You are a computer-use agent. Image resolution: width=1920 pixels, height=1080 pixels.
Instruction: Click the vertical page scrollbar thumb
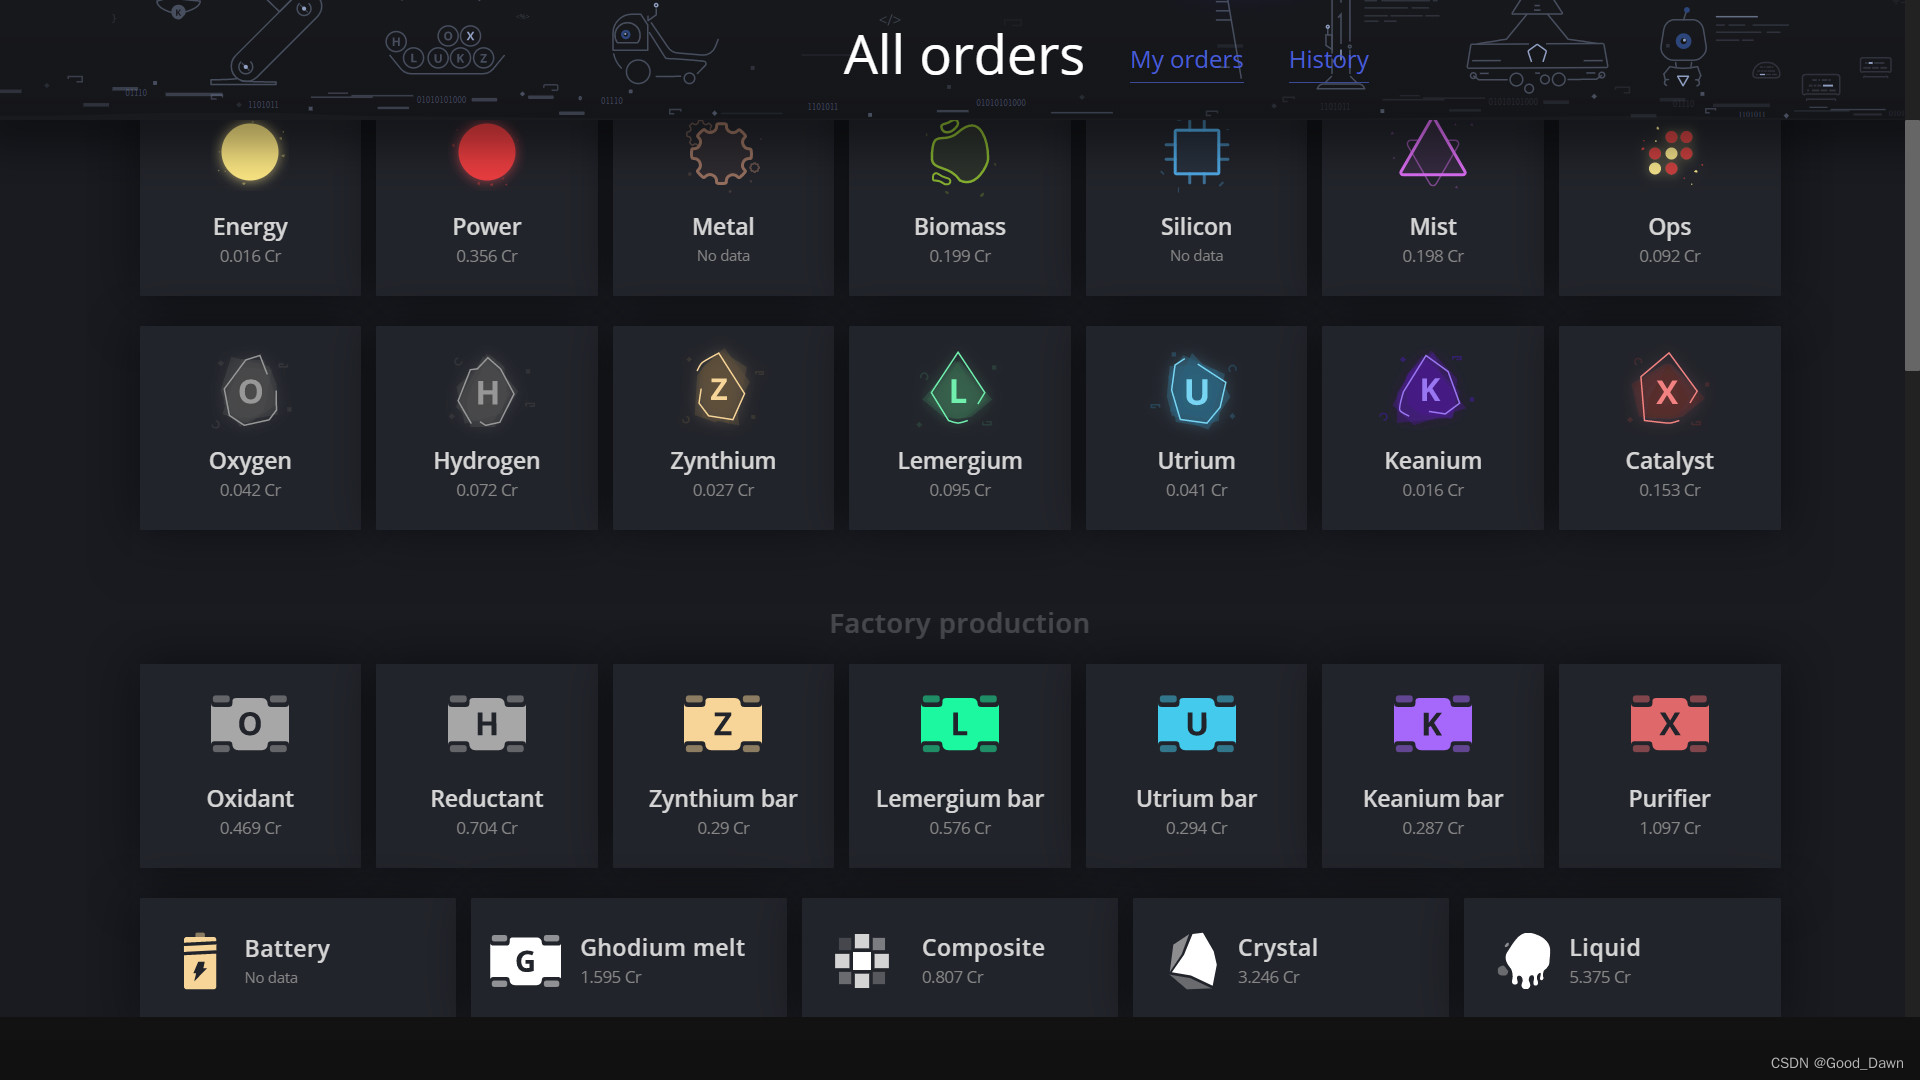(x=1912, y=245)
